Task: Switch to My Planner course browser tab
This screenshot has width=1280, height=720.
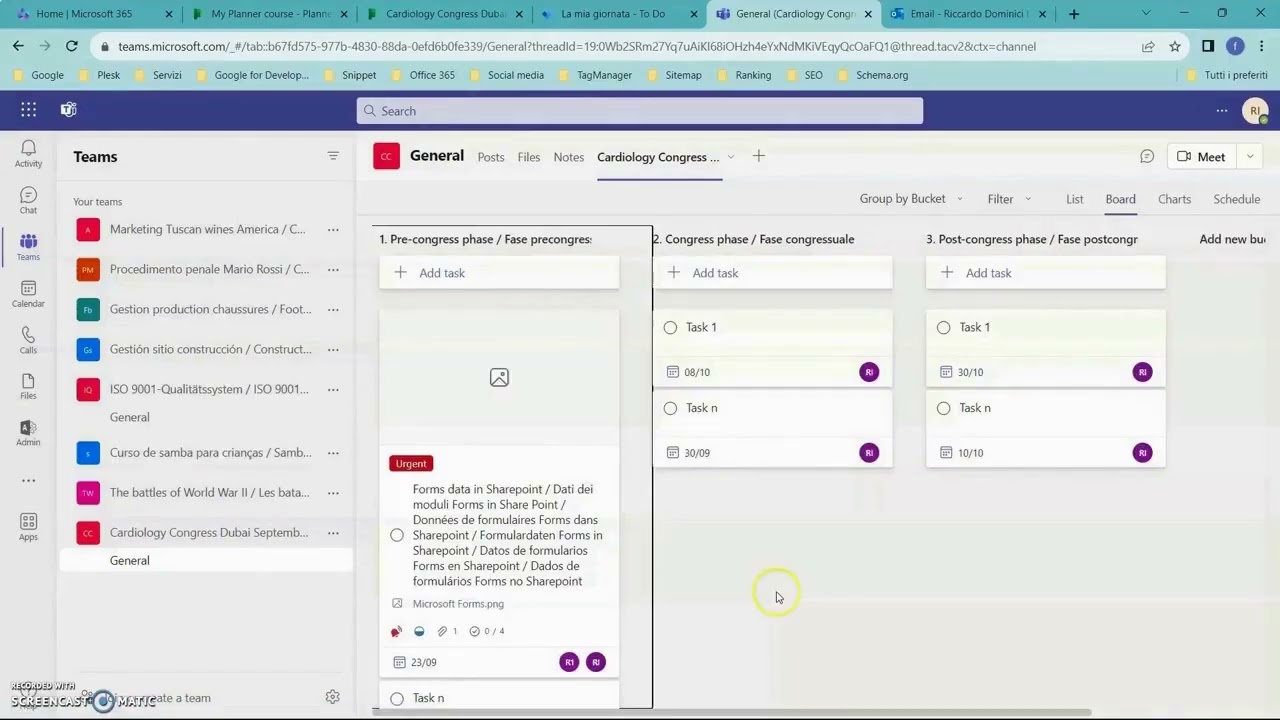Action: click(x=271, y=14)
